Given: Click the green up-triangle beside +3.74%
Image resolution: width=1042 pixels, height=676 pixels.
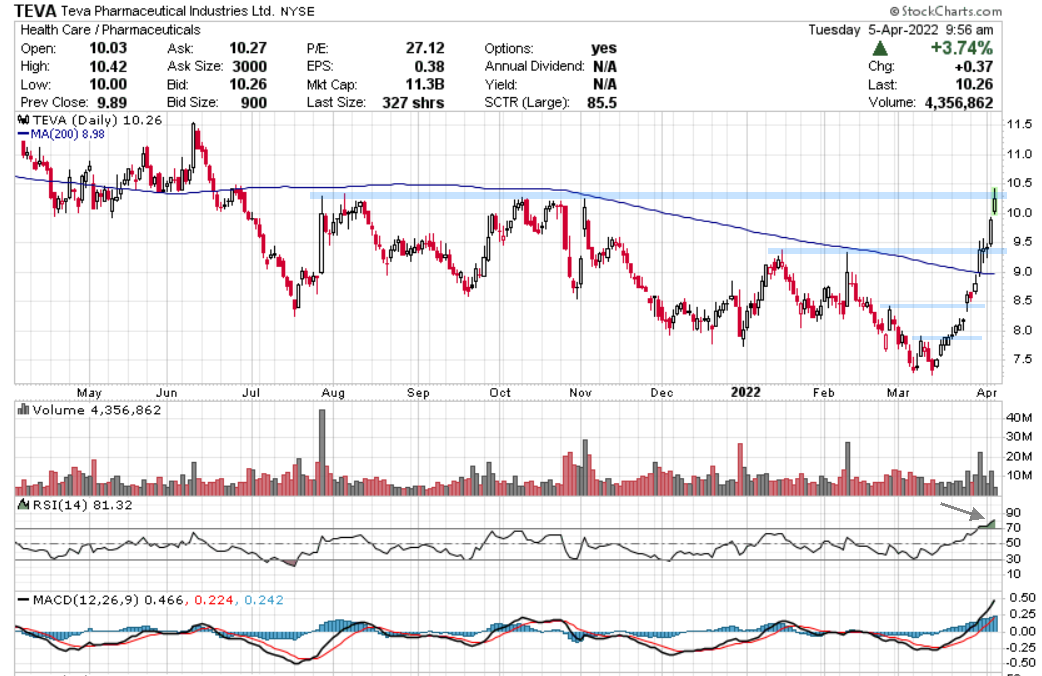Looking at the screenshot, I should (x=880, y=48).
